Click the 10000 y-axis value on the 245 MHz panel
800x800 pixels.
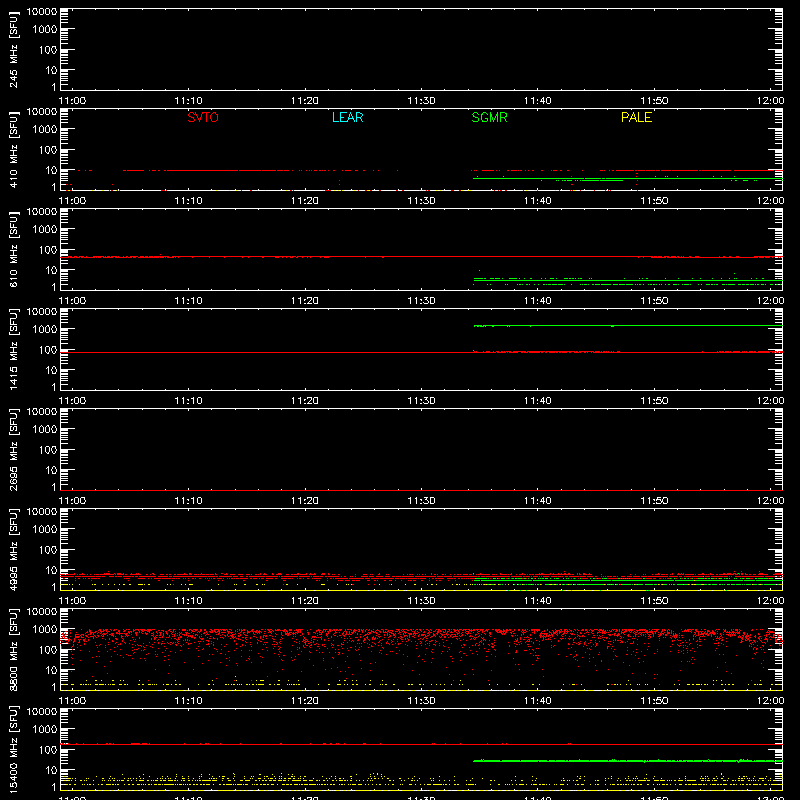pyautogui.click(x=42, y=12)
